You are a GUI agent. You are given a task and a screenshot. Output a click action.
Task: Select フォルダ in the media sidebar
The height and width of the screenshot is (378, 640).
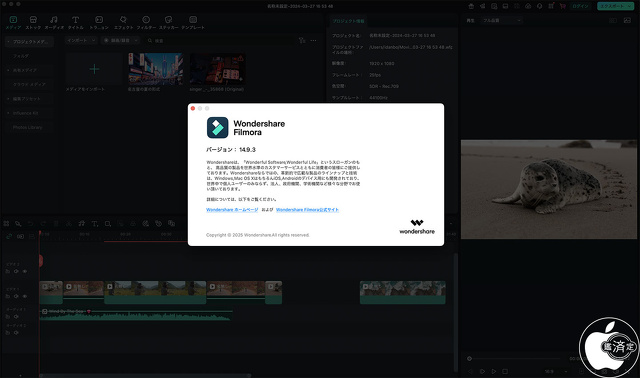(21, 56)
